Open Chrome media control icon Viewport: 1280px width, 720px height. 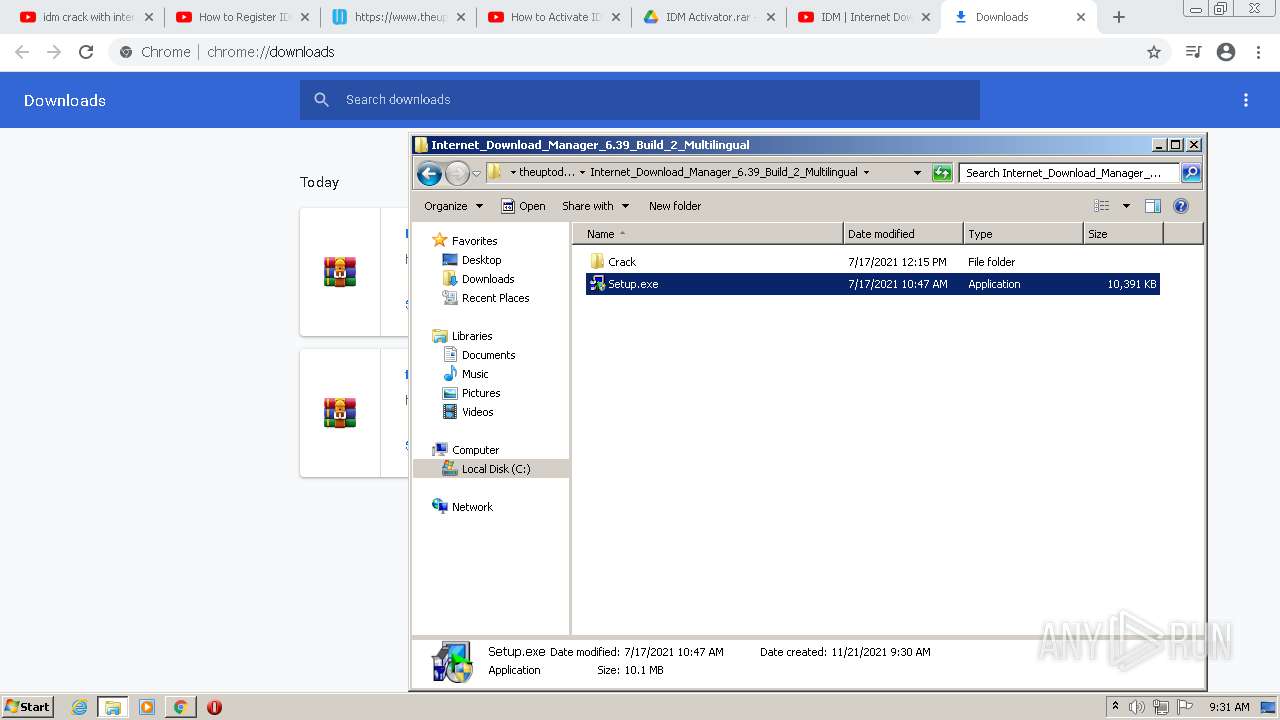coord(1193,52)
